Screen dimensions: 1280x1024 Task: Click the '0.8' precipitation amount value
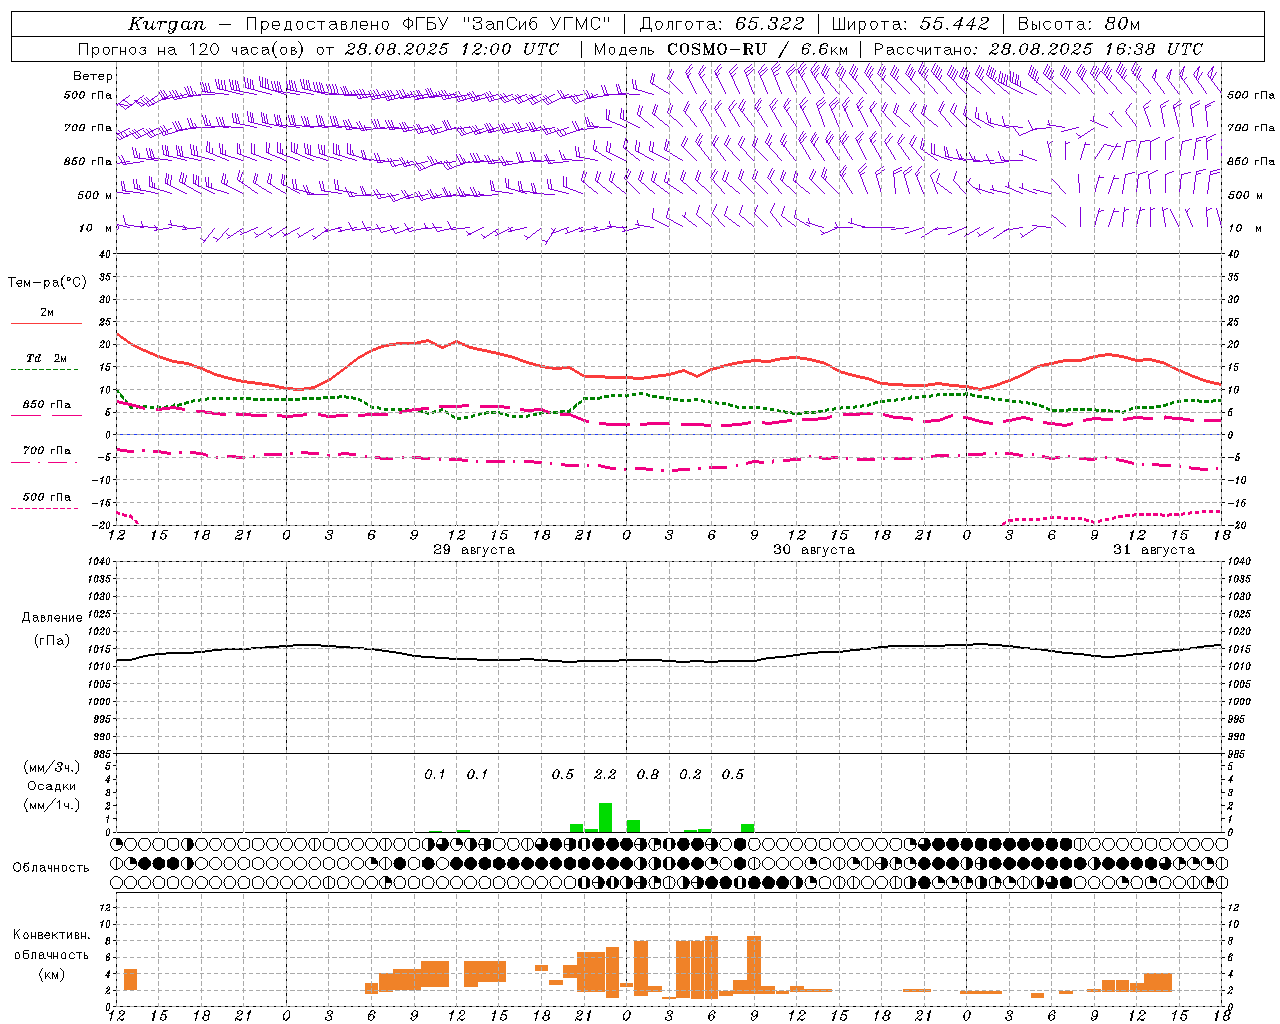tap(648, 774)
